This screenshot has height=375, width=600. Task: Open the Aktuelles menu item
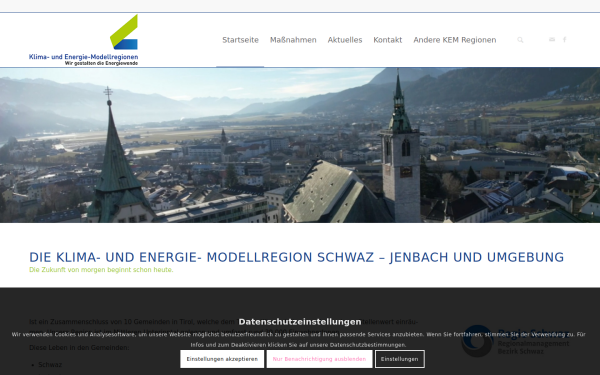(x=345, y=40)
